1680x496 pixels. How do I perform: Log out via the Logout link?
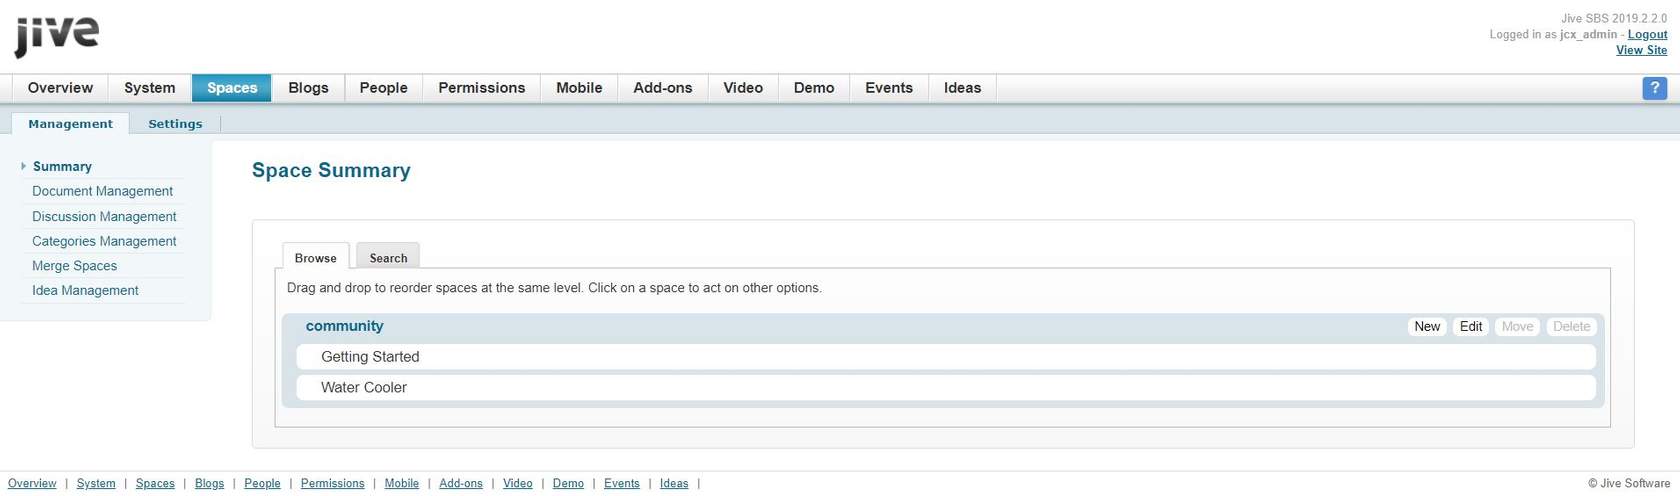1647,34
